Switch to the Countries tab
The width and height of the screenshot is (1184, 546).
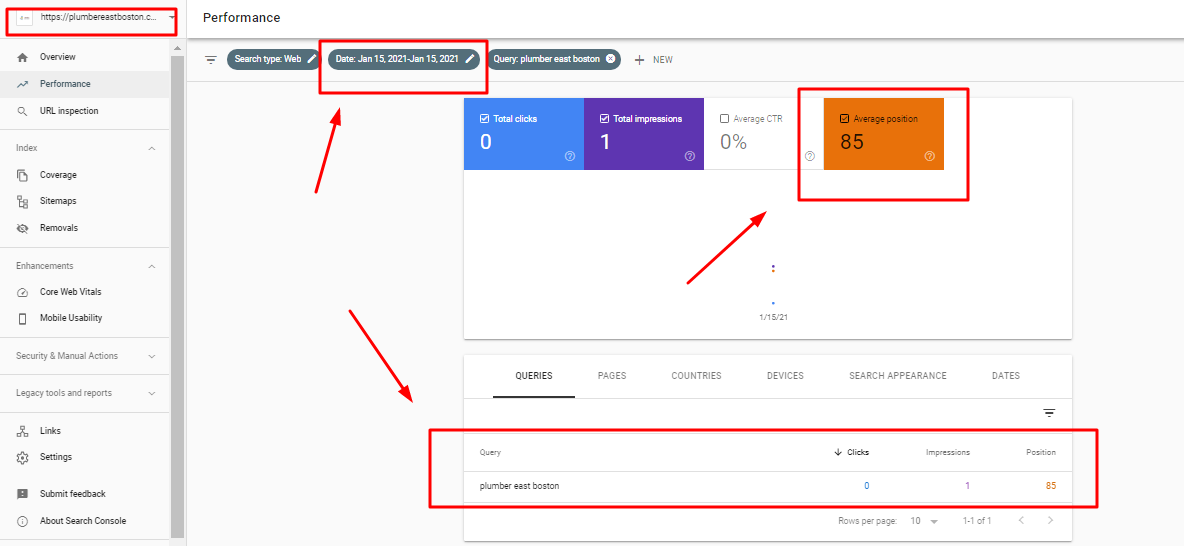click(696, 376)
